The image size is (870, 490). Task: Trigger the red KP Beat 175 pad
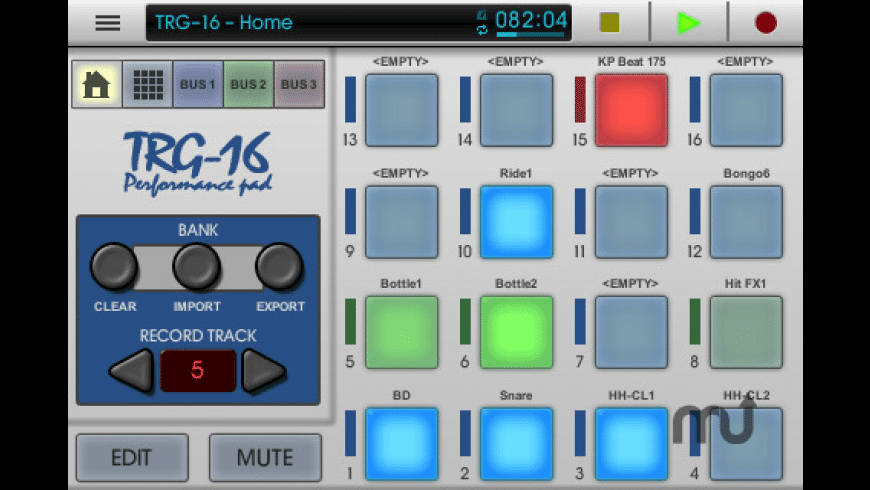pos(631,110)
